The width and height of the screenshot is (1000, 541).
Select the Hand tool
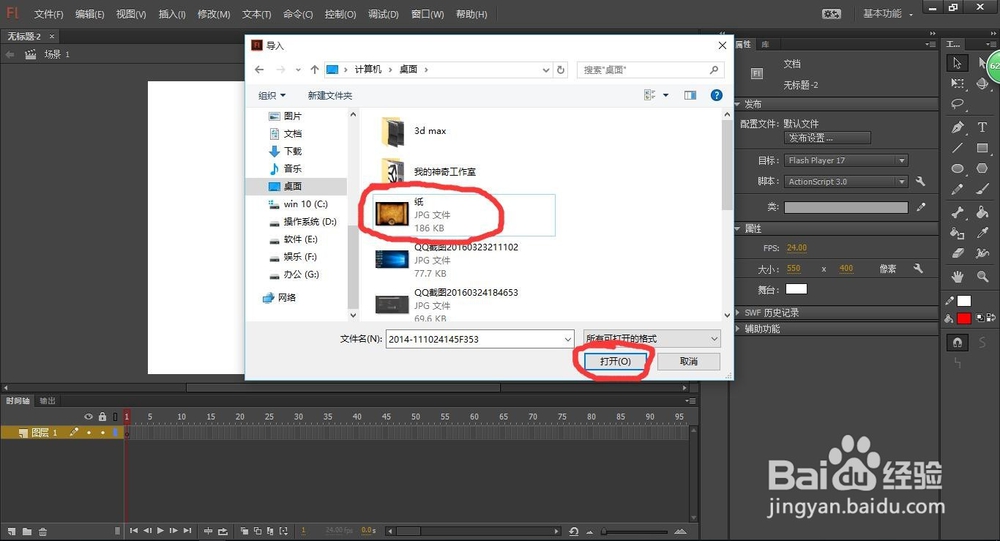(957, 276)
